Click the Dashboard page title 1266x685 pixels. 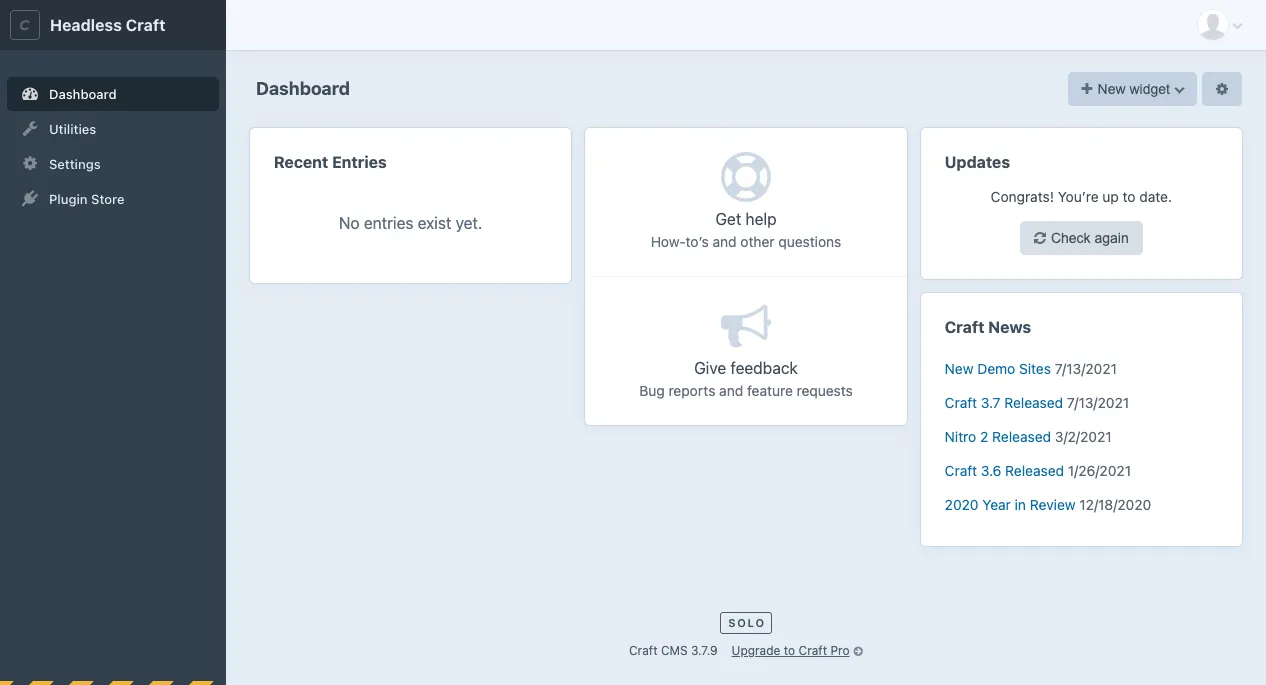pos(303,89)
